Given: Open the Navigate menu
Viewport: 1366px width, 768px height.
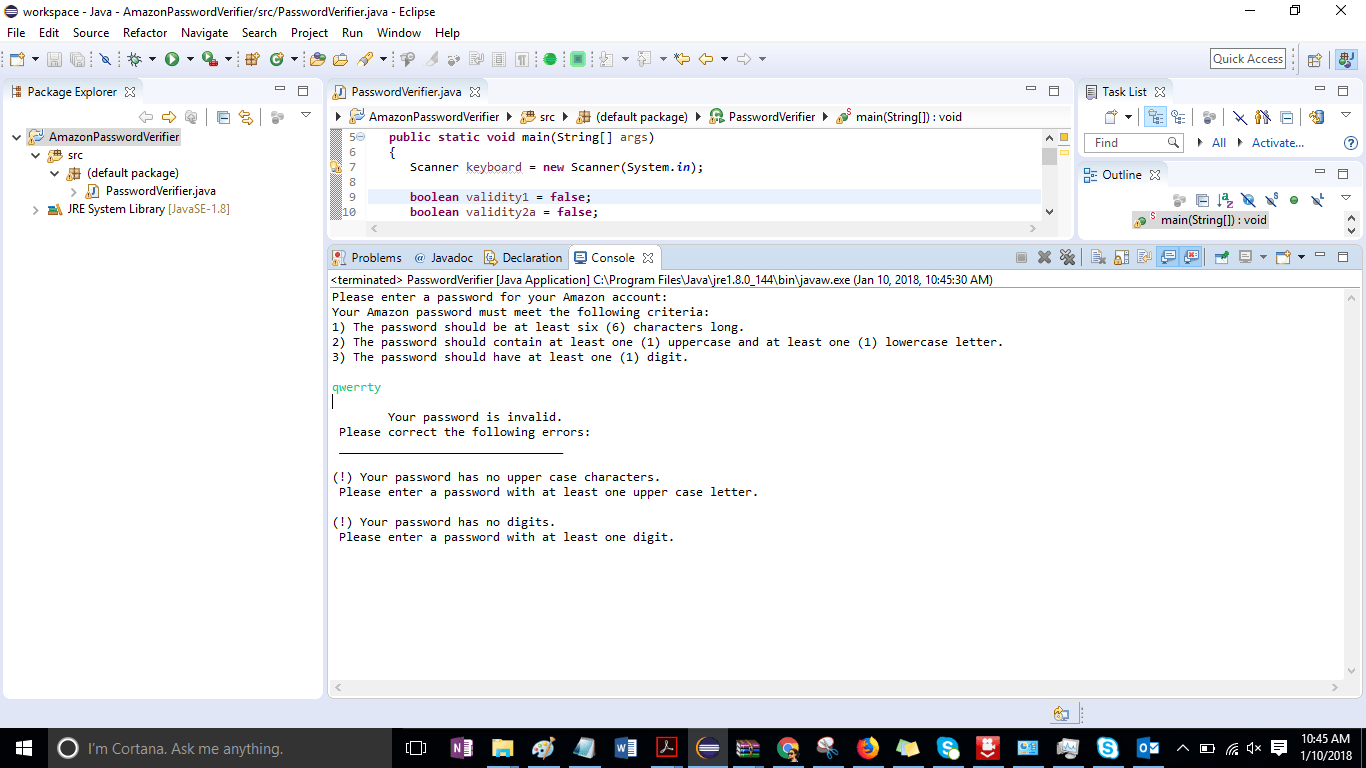Looking at the screenshot, I should [205, 33].
